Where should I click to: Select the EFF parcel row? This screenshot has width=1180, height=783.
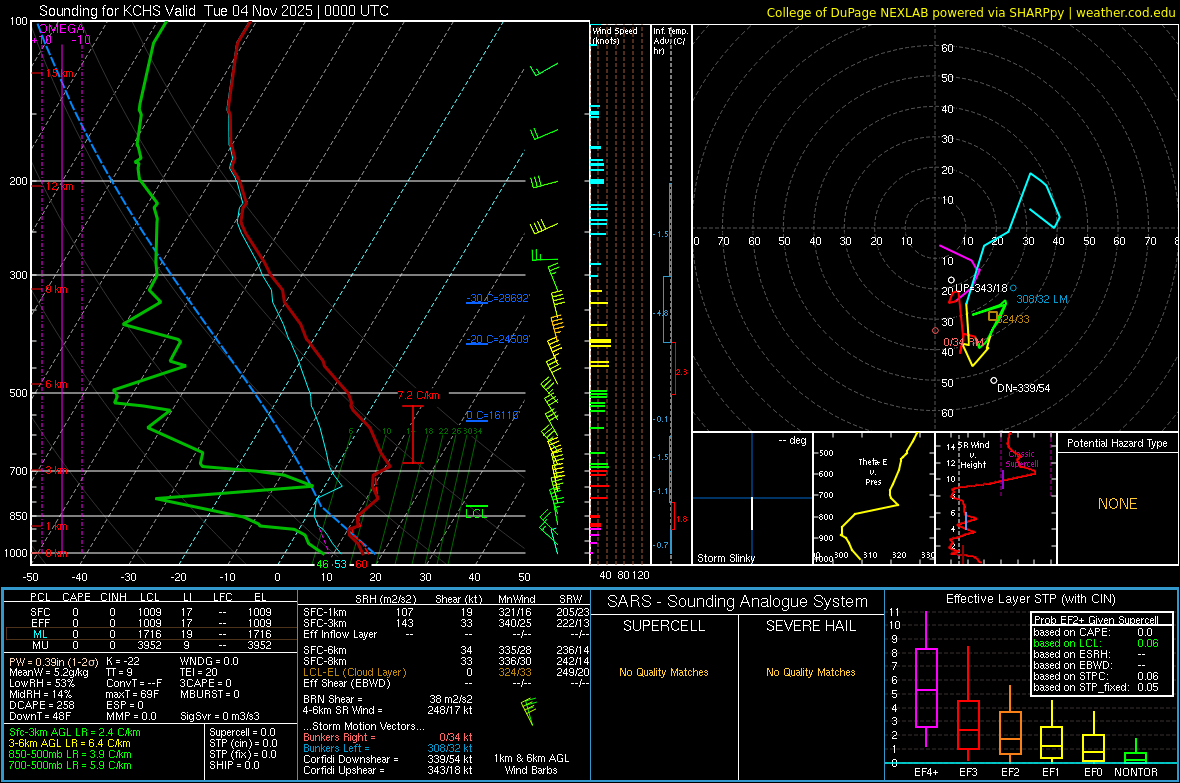[151, 623]
